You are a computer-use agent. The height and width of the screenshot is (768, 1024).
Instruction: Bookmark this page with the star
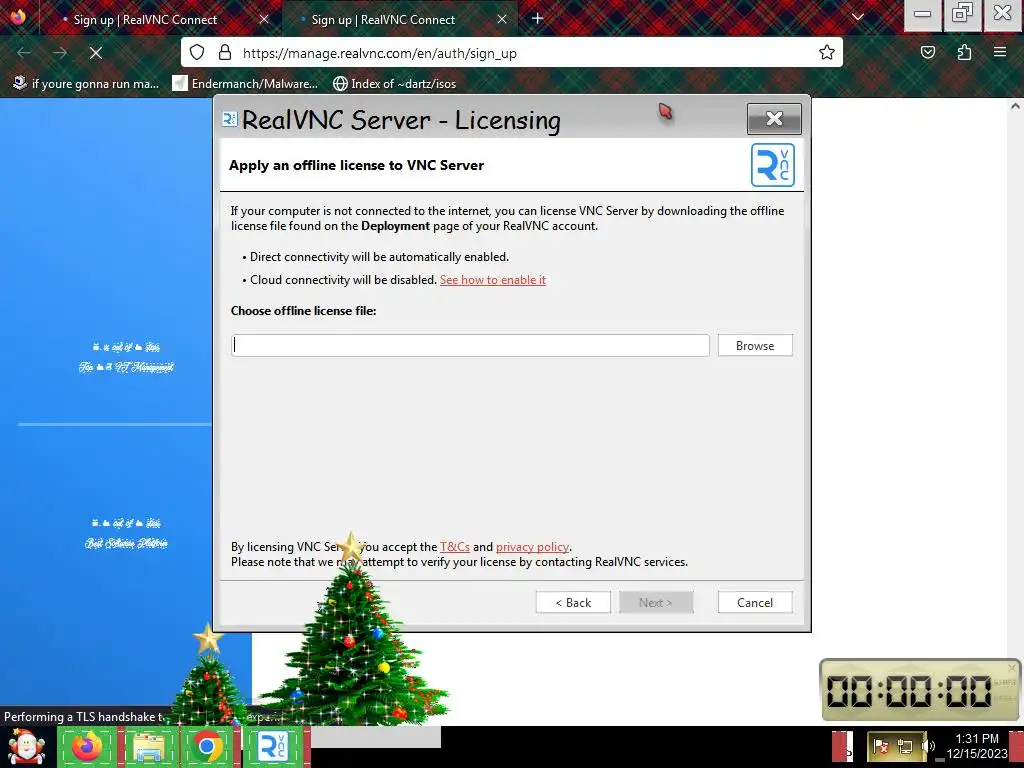[827, 53]
